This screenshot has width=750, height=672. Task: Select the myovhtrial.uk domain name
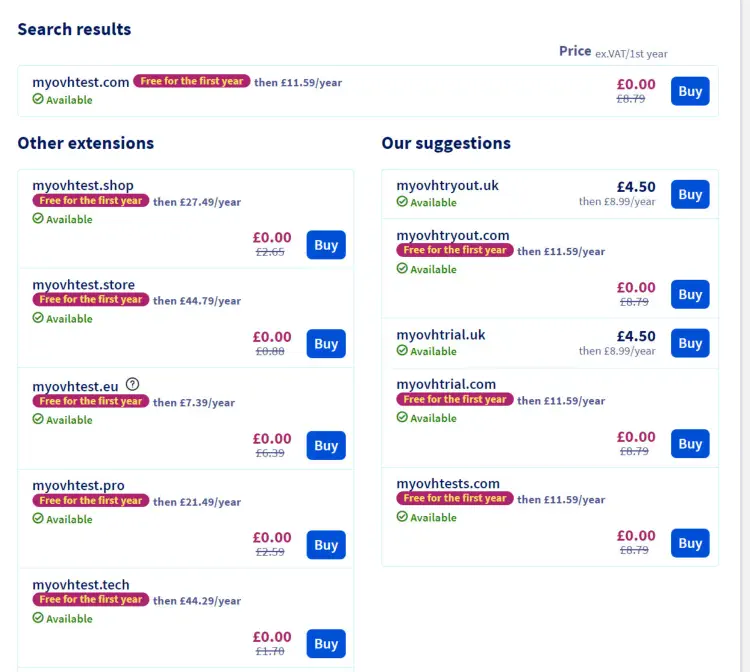(440, 335)
